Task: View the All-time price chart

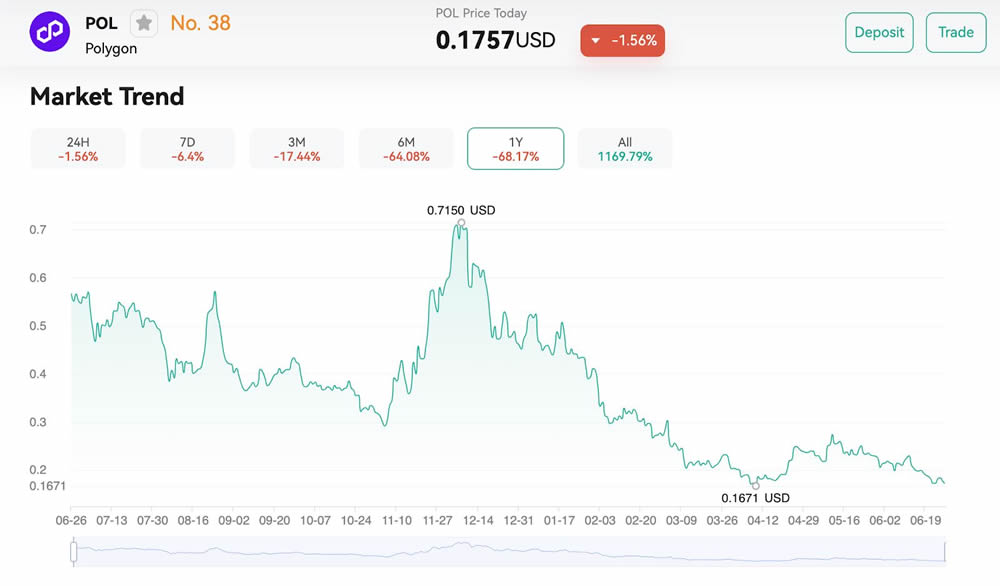Action: tap(625, 149)
